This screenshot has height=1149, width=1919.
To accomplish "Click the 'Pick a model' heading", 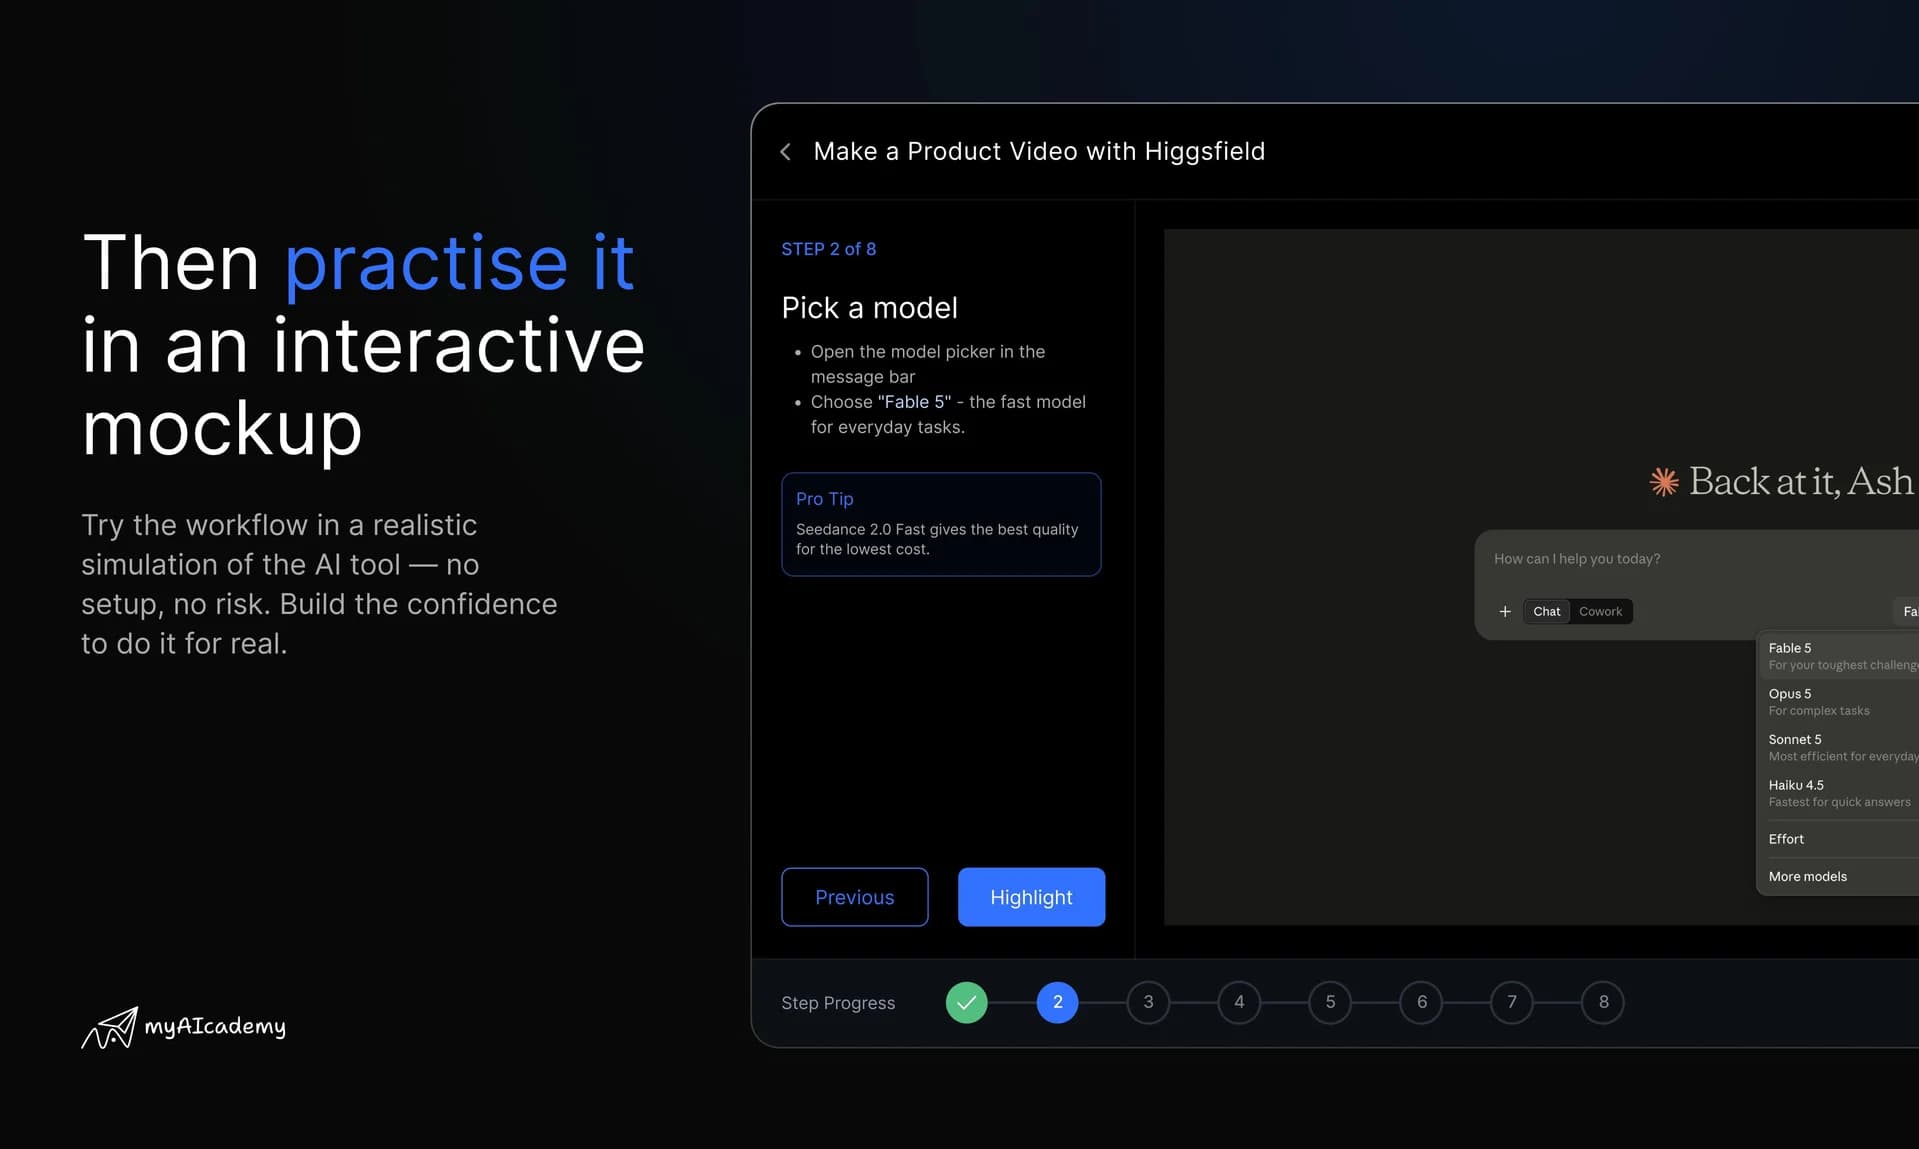I will click(x=869, y=308).
